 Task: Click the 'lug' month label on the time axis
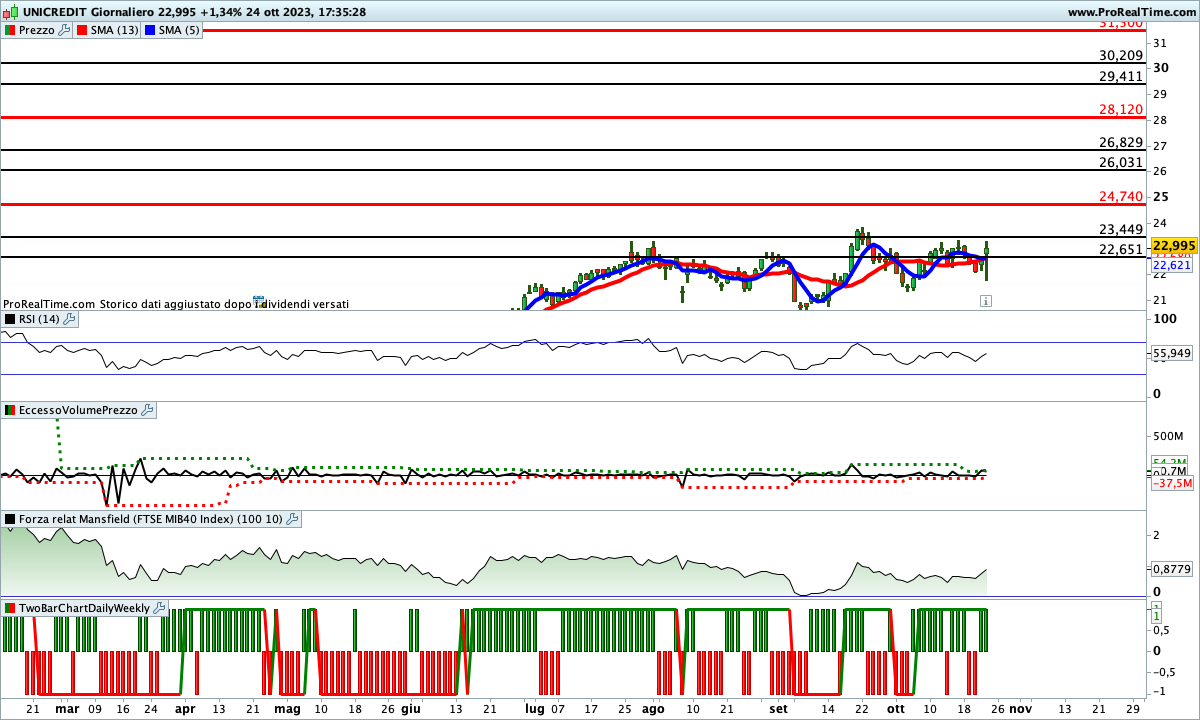(534, 707)
